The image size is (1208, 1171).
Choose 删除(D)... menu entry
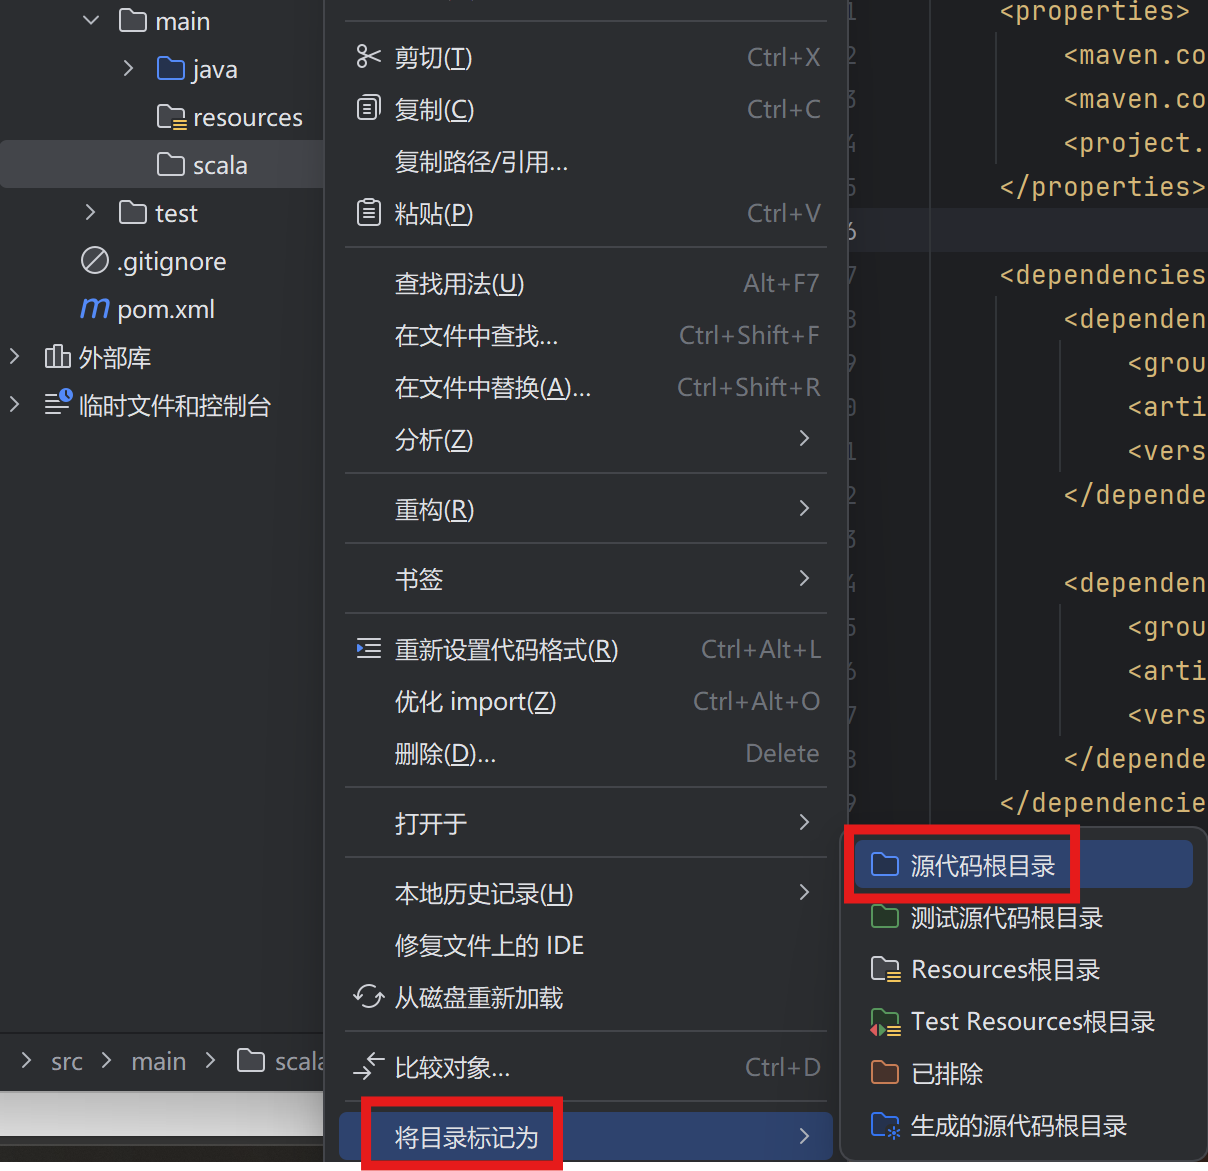586,753
